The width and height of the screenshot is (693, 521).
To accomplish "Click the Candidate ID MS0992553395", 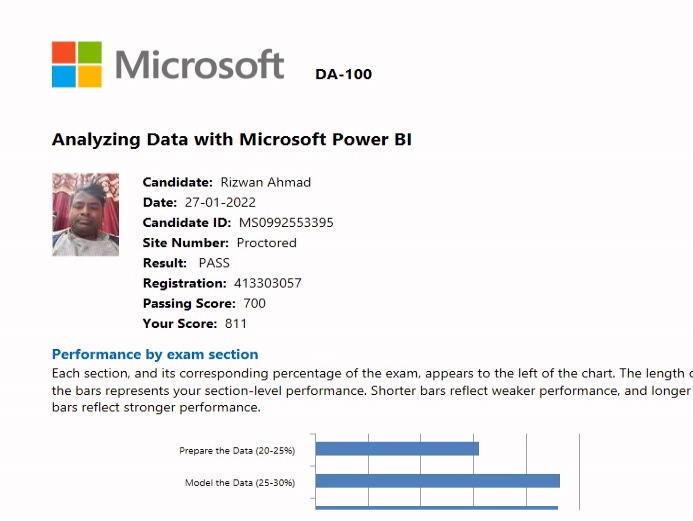I will 286,222.
